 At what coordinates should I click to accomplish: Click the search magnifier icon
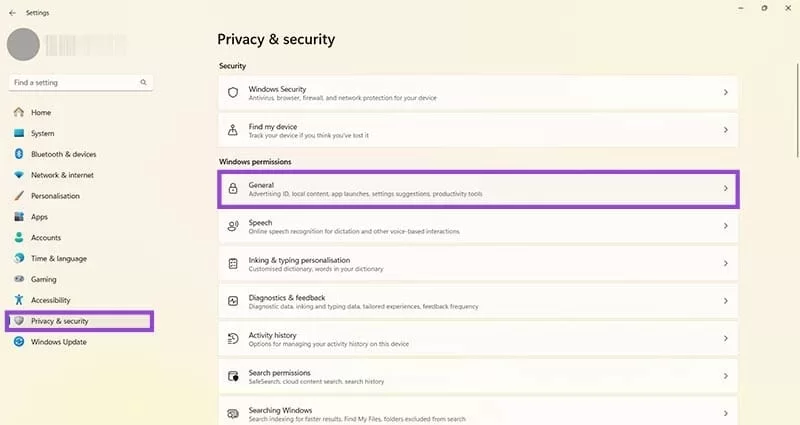(x=144, y=83)
